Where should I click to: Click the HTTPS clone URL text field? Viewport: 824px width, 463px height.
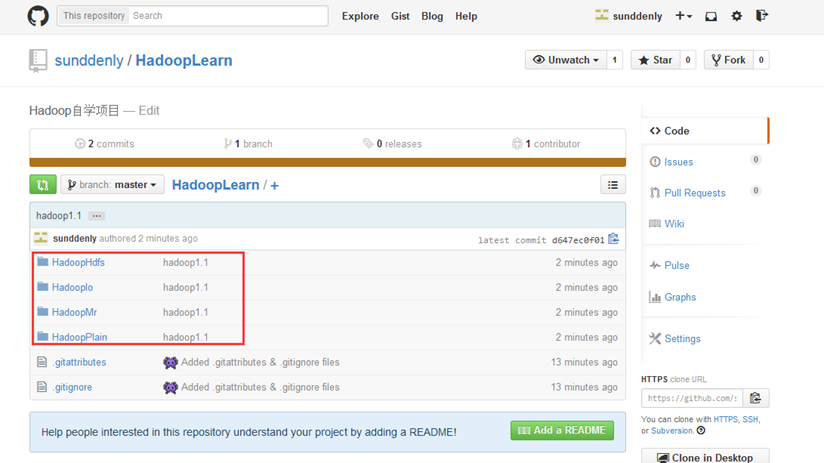pos(692,398)
